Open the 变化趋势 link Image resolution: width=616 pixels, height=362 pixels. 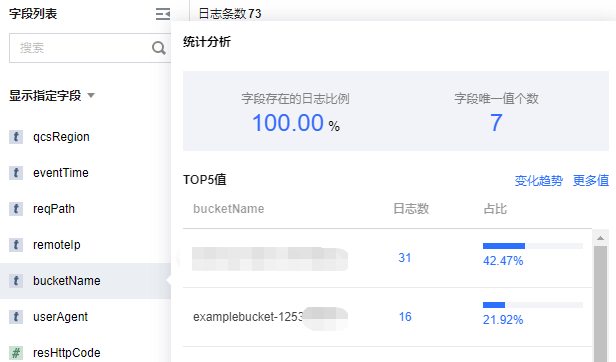(x=539, y=180)
